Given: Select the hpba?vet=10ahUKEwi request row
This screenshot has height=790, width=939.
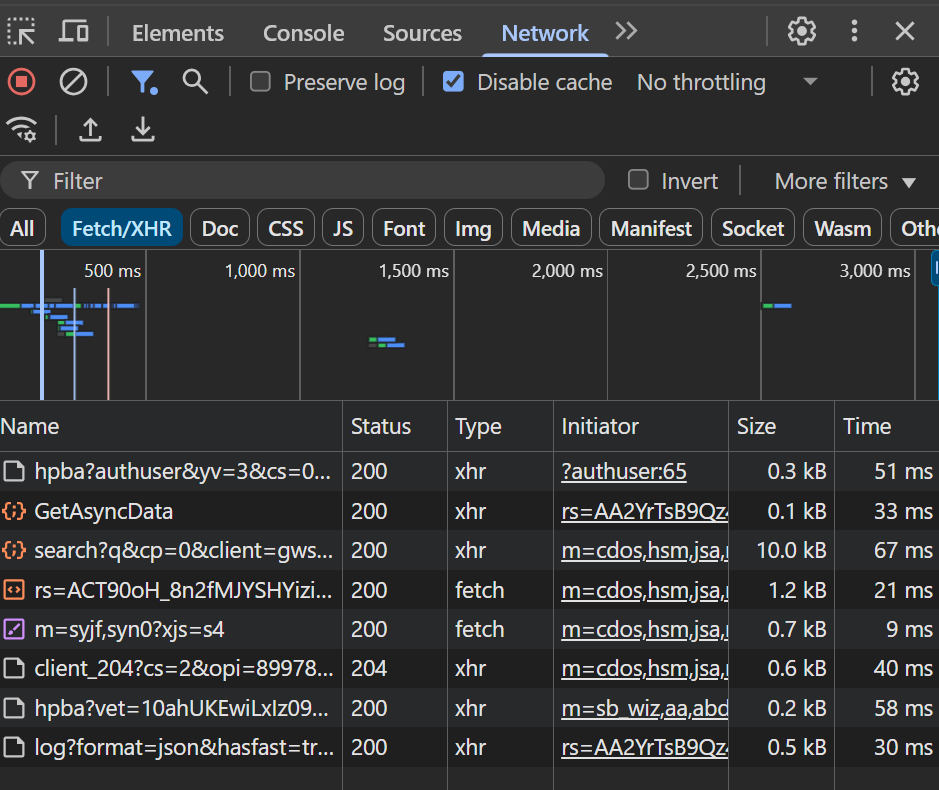Looking at the screenshot, I should [x=470, y=709].
